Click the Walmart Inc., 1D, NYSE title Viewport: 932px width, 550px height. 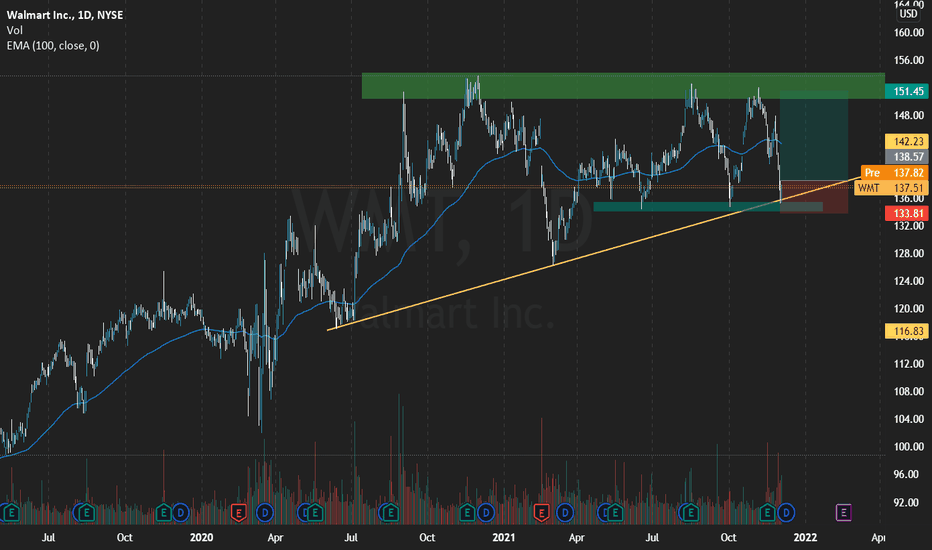[65, 15]
